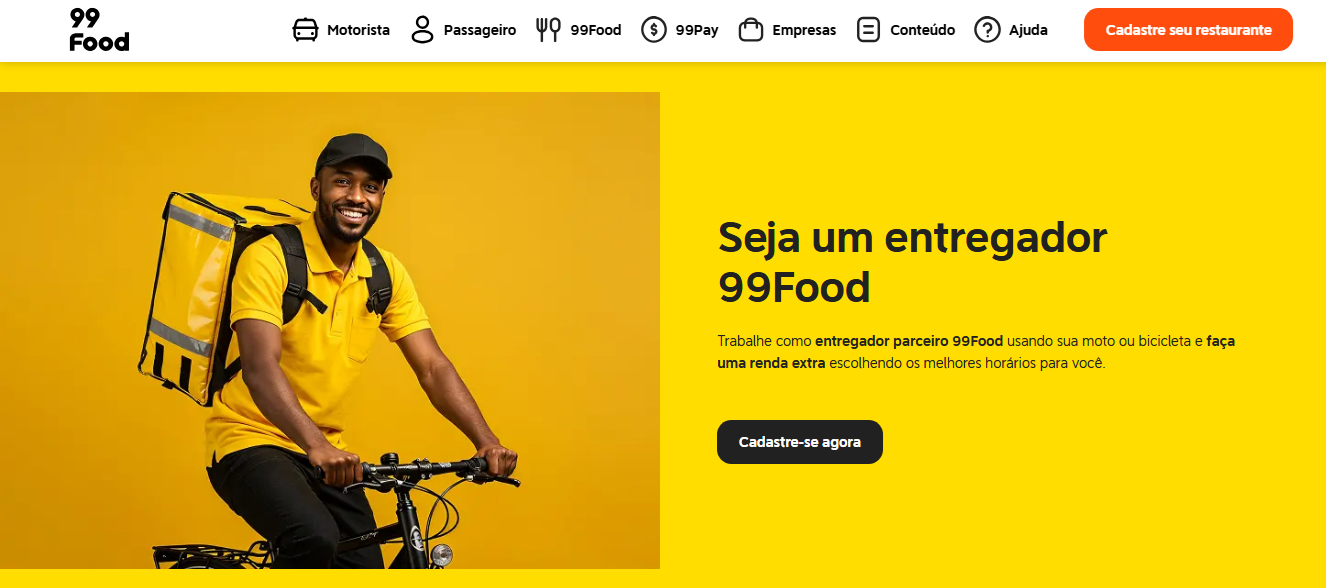The height and width of the screenshot is (588, 1326).
Task: Click the delivery cyclist hero image
Action: click(x=330, y=330)
